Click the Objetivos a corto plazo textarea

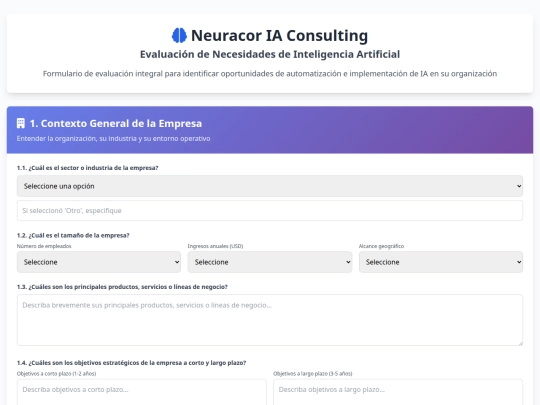[x=142, y=392]
